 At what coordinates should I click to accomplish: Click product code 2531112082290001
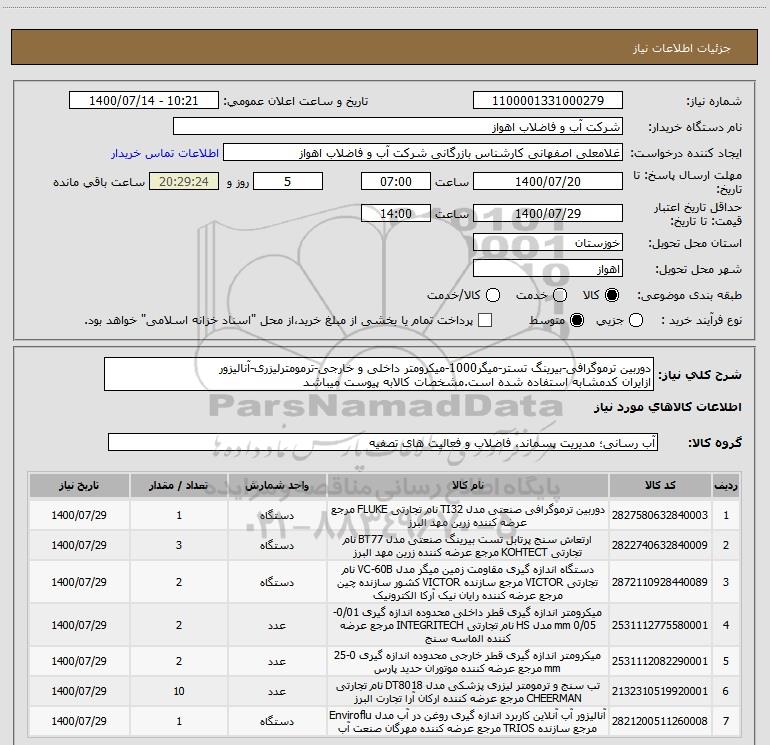[x=660, y=661]
